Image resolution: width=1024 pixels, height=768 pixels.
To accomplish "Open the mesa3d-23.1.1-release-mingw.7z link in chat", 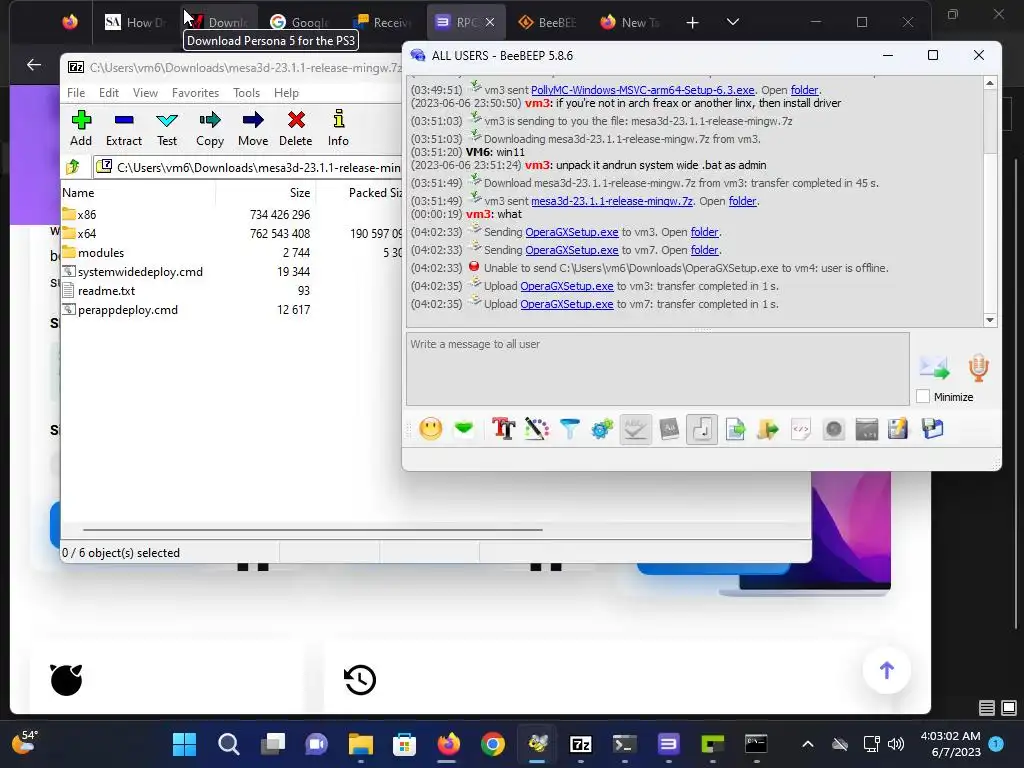I will click(612, 201).
